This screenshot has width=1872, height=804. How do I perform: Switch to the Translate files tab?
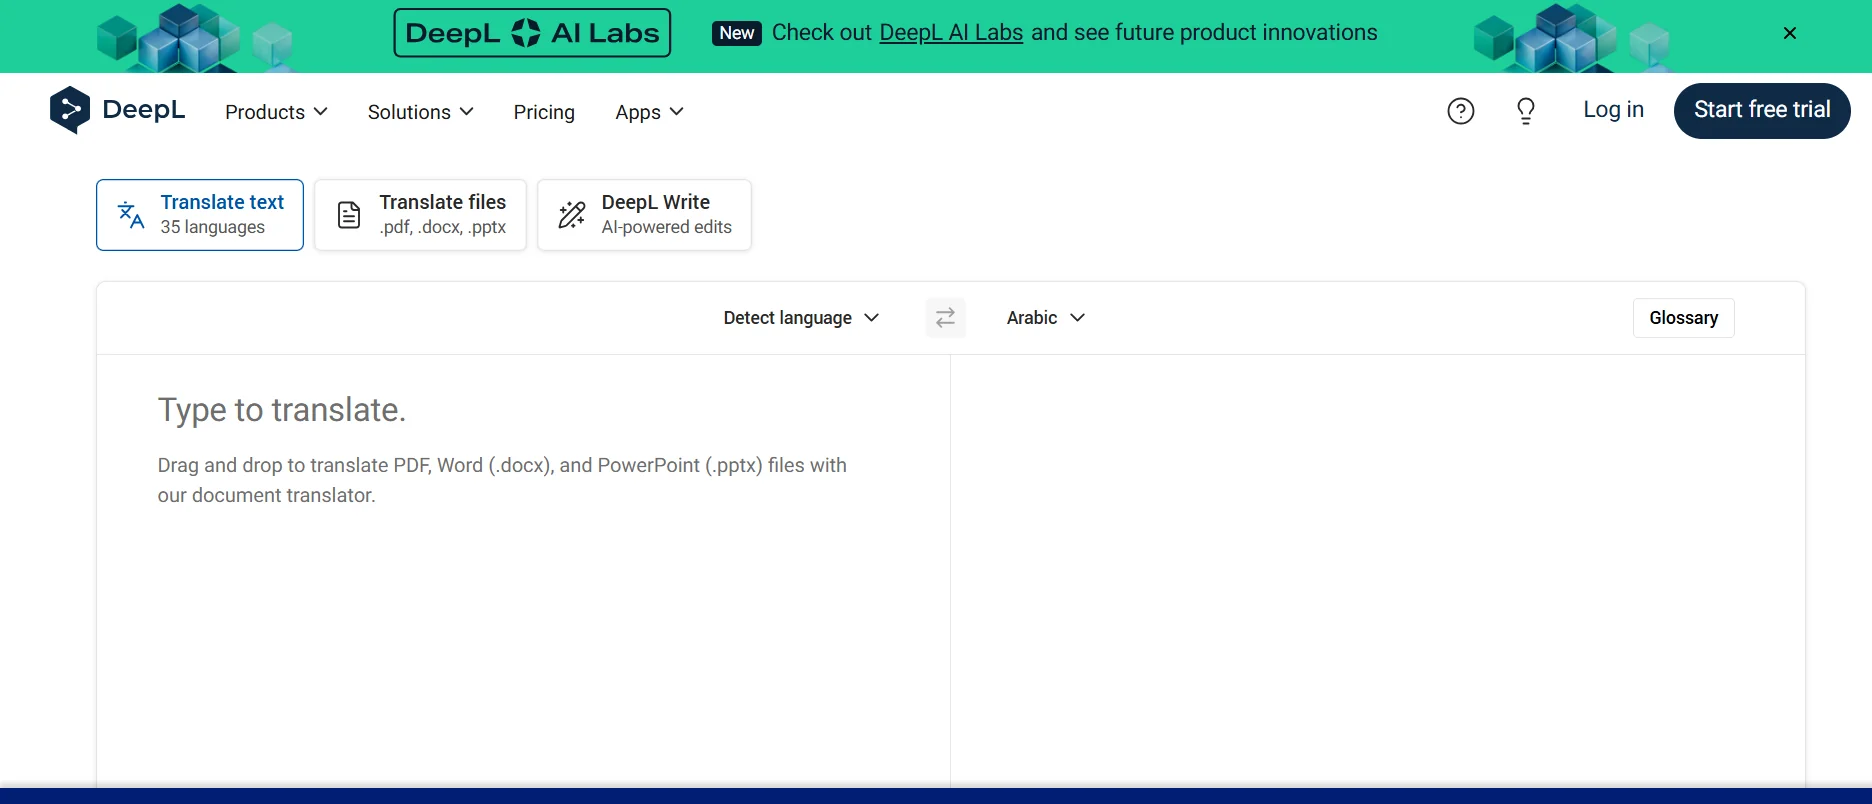pos(420,215)
